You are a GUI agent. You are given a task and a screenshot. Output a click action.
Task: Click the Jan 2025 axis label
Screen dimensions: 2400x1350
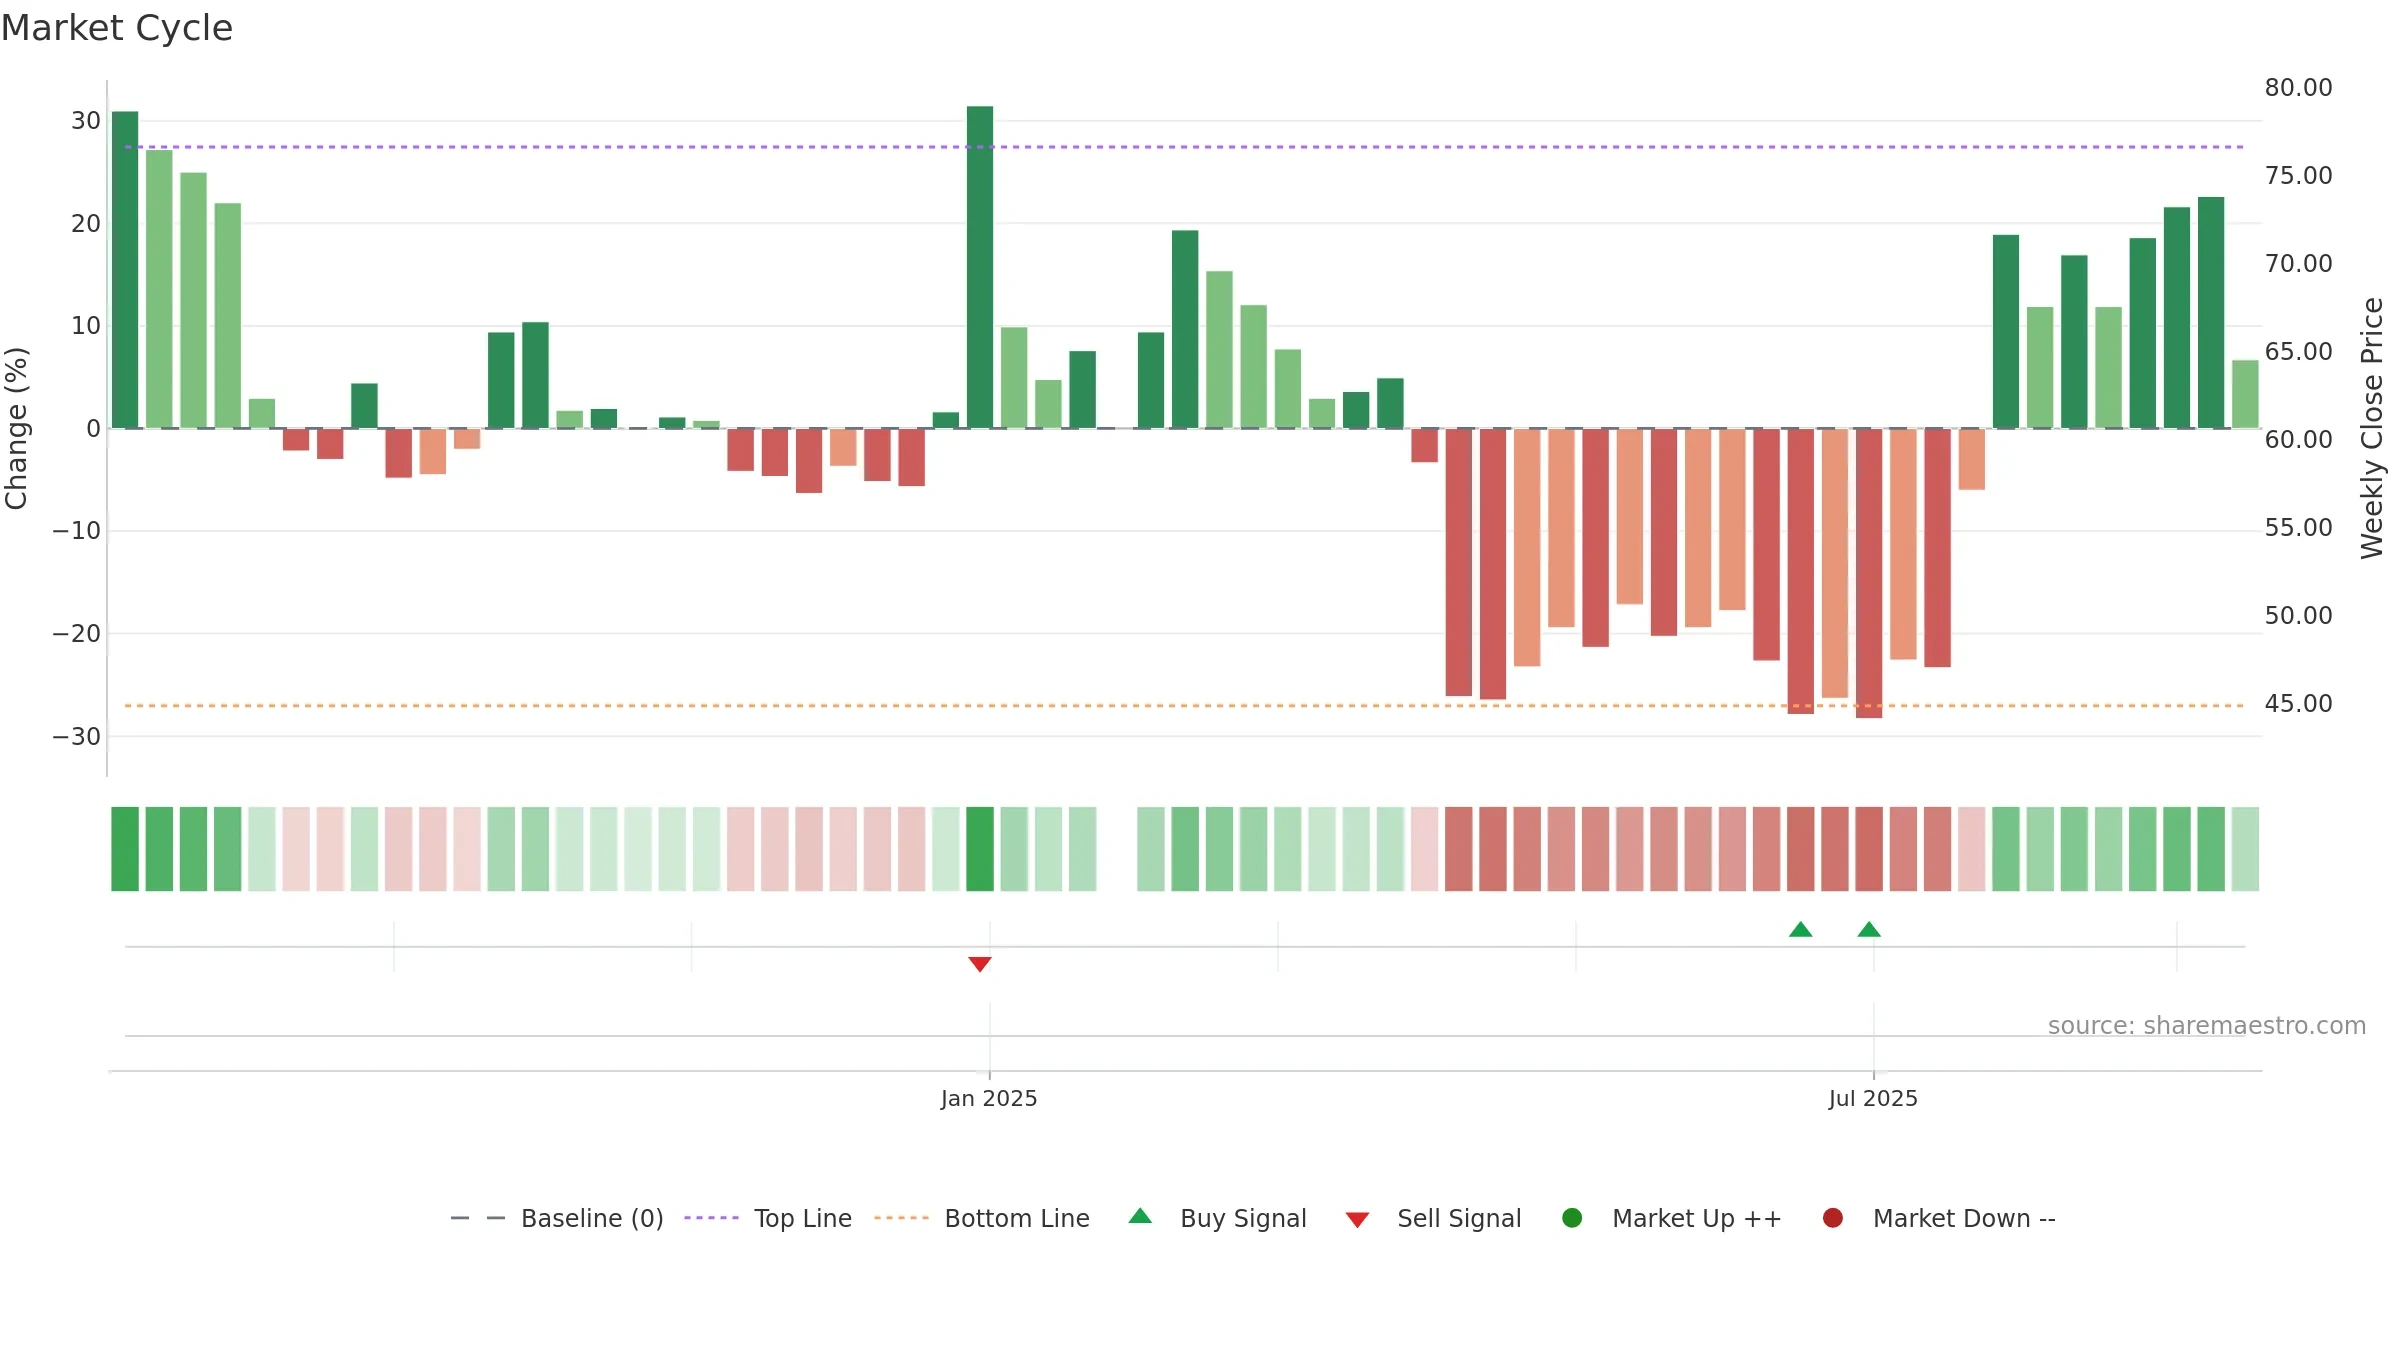click(x=989, y=1099)
